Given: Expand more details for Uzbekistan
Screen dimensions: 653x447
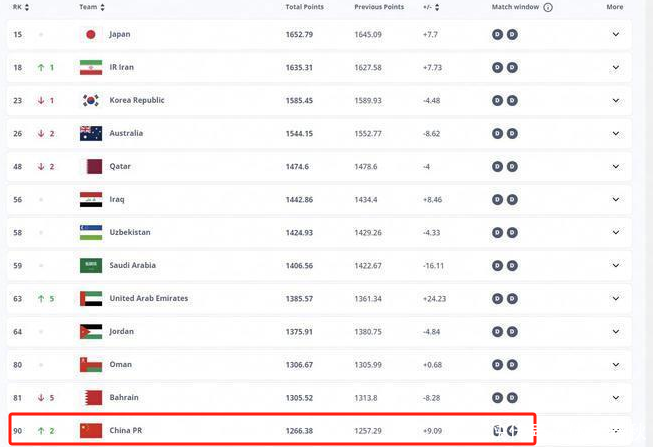Looking at the screenshot, I should click(615, 233).
